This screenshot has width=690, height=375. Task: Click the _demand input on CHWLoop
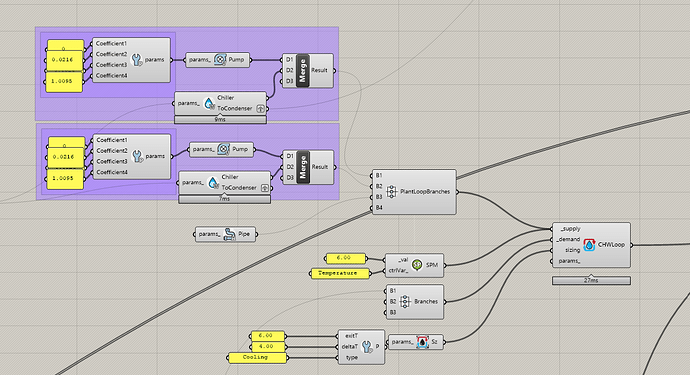pos(568,239)
